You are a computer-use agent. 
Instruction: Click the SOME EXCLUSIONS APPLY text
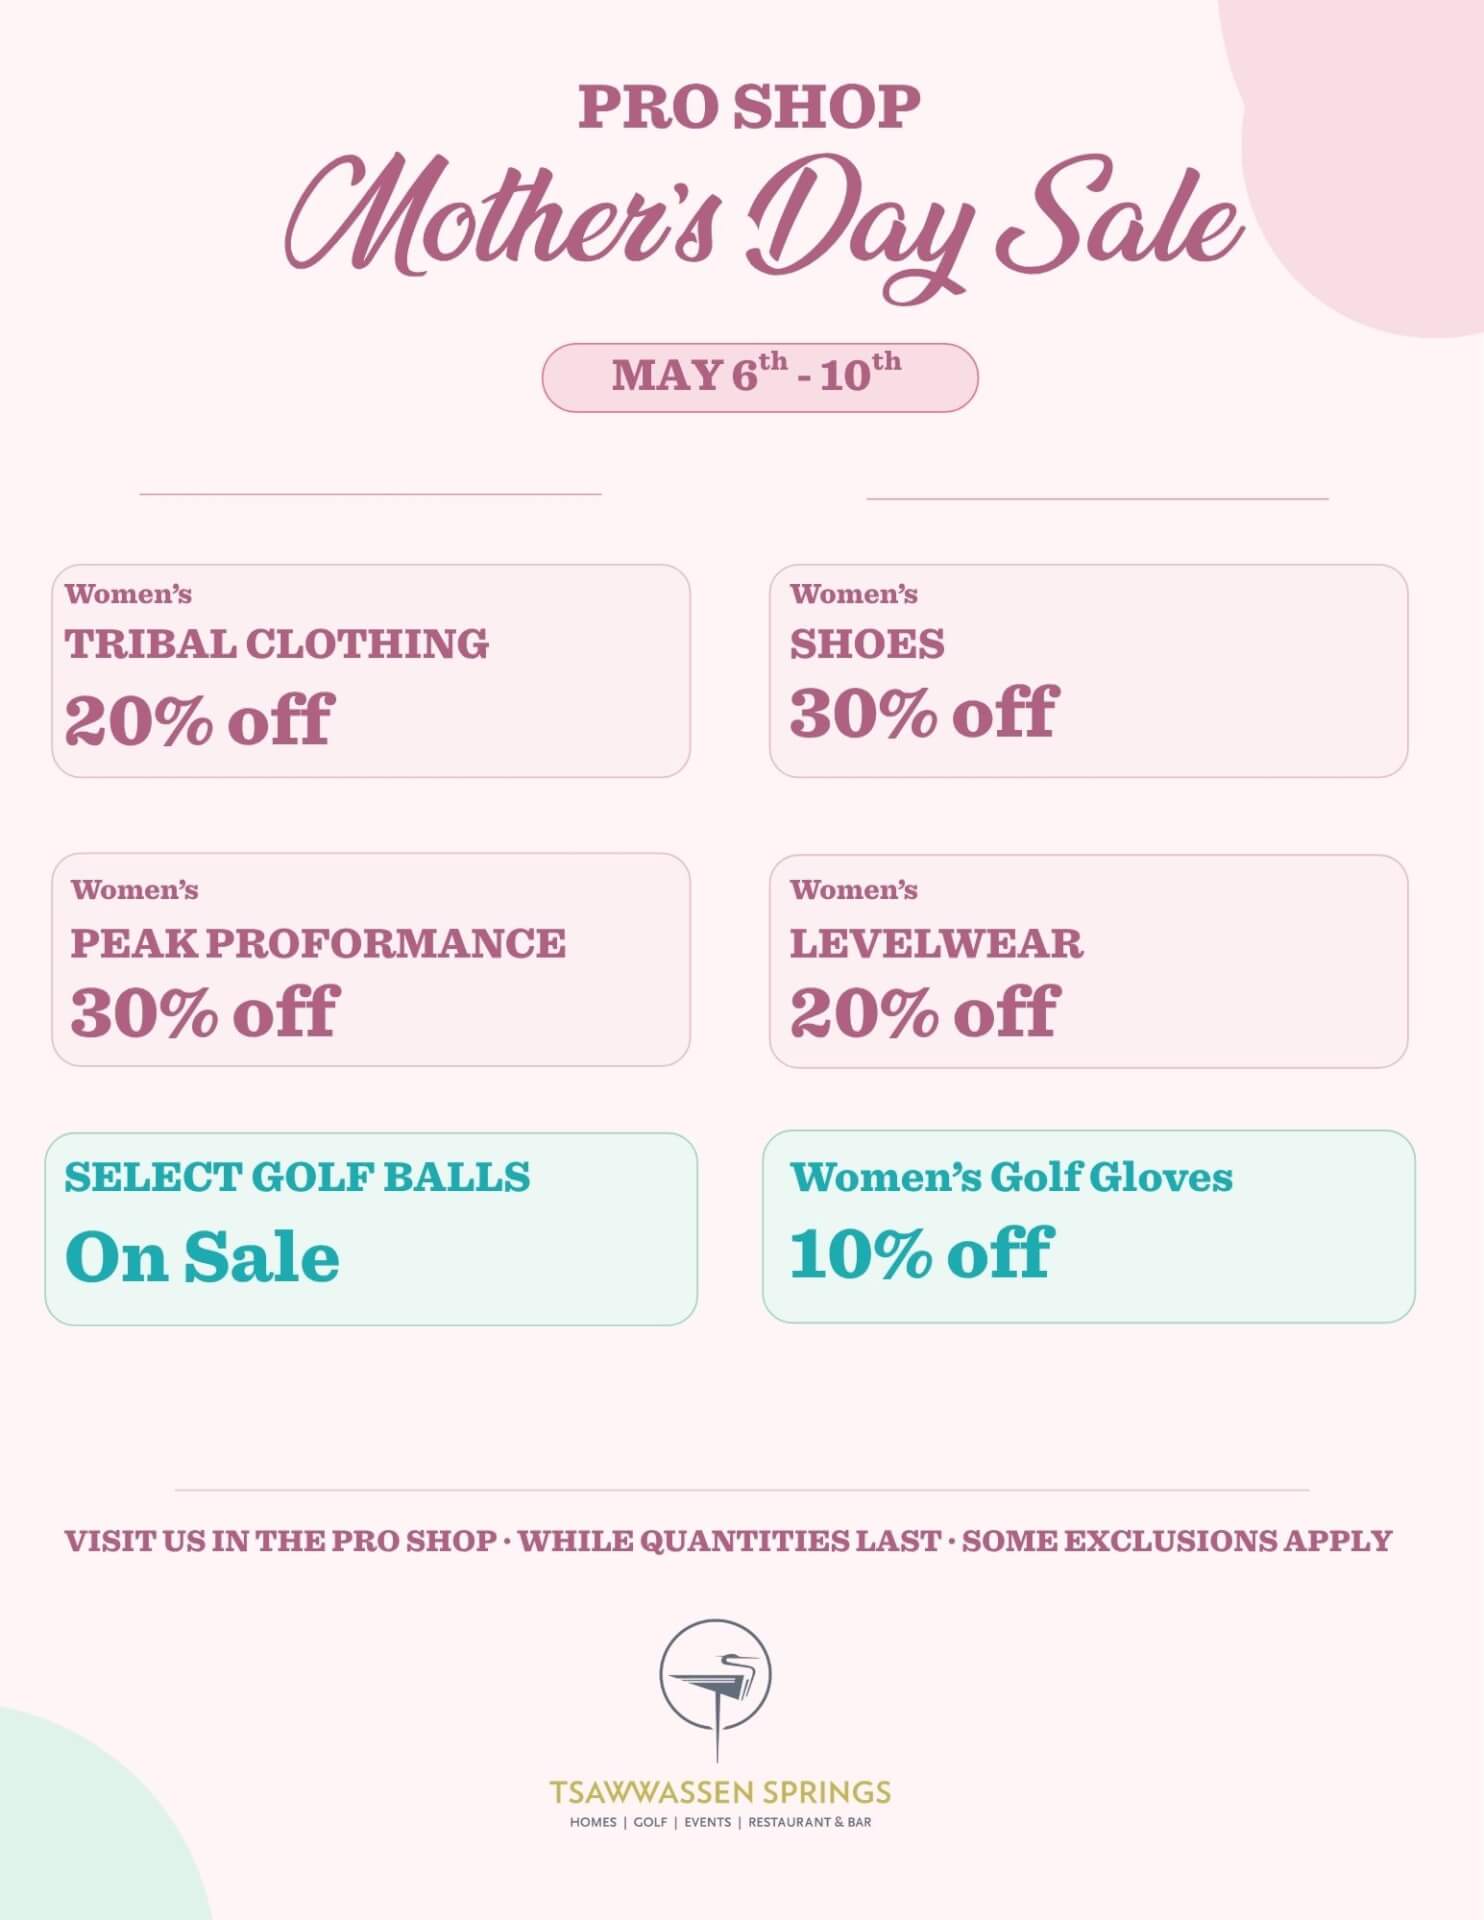point(1177,1541)
